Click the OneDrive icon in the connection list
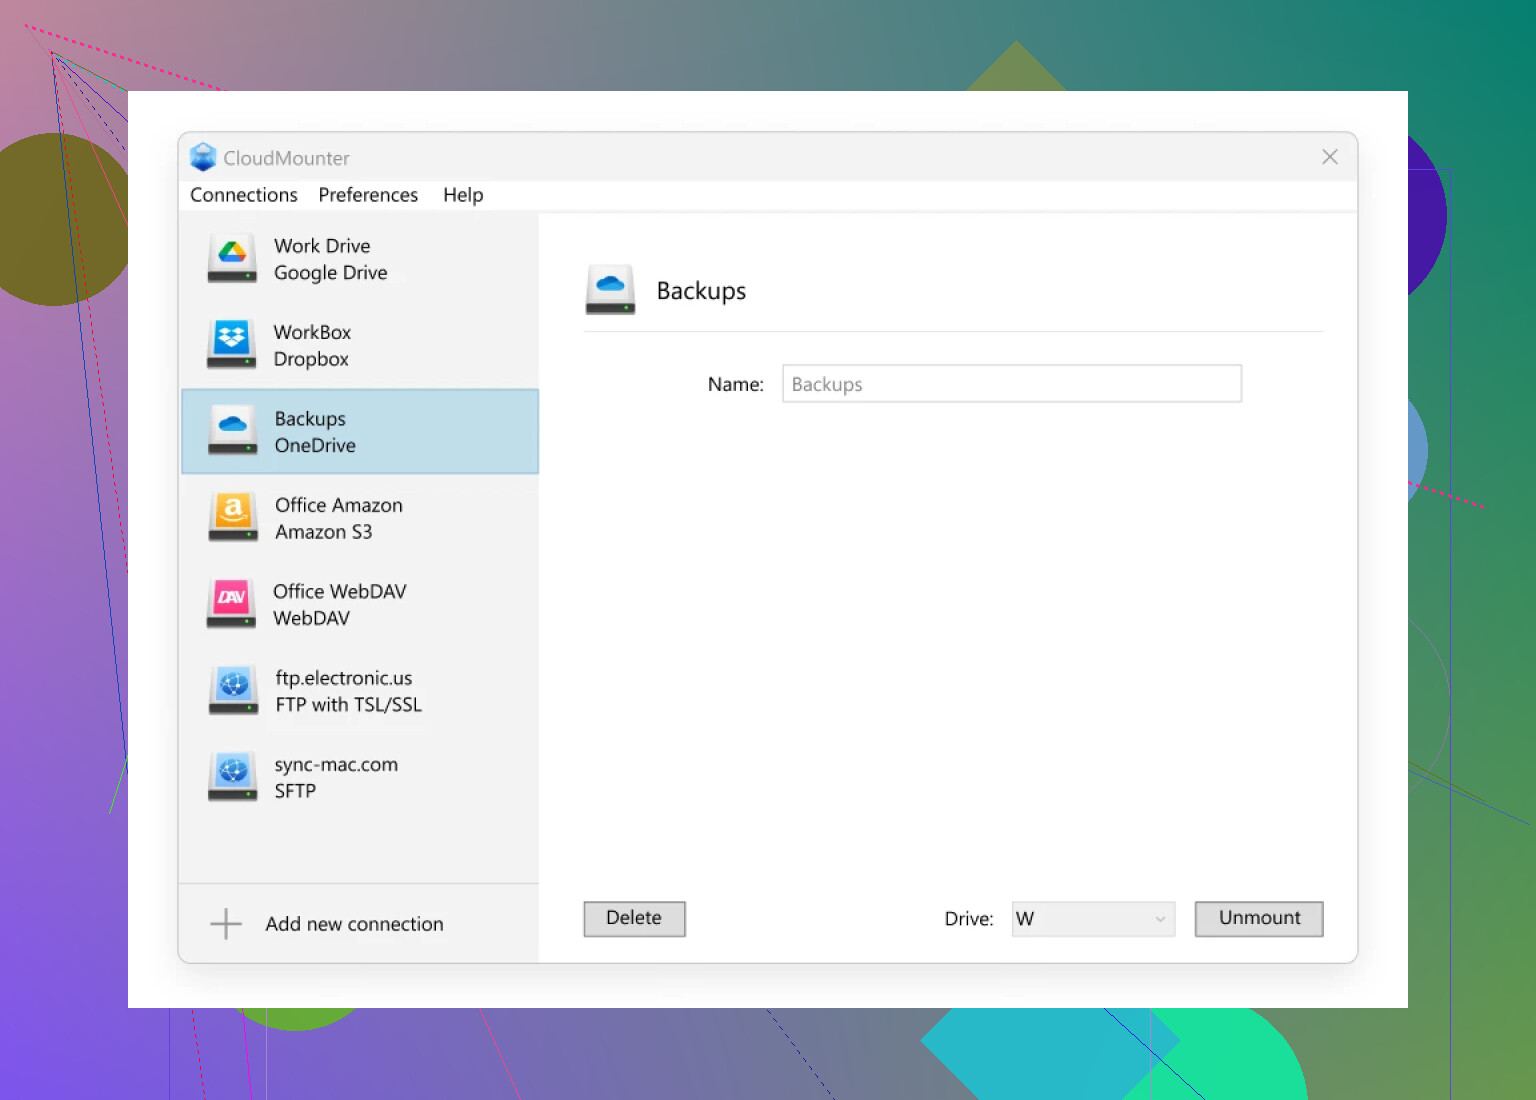The image size is (1536, 1100). [232, 431]
